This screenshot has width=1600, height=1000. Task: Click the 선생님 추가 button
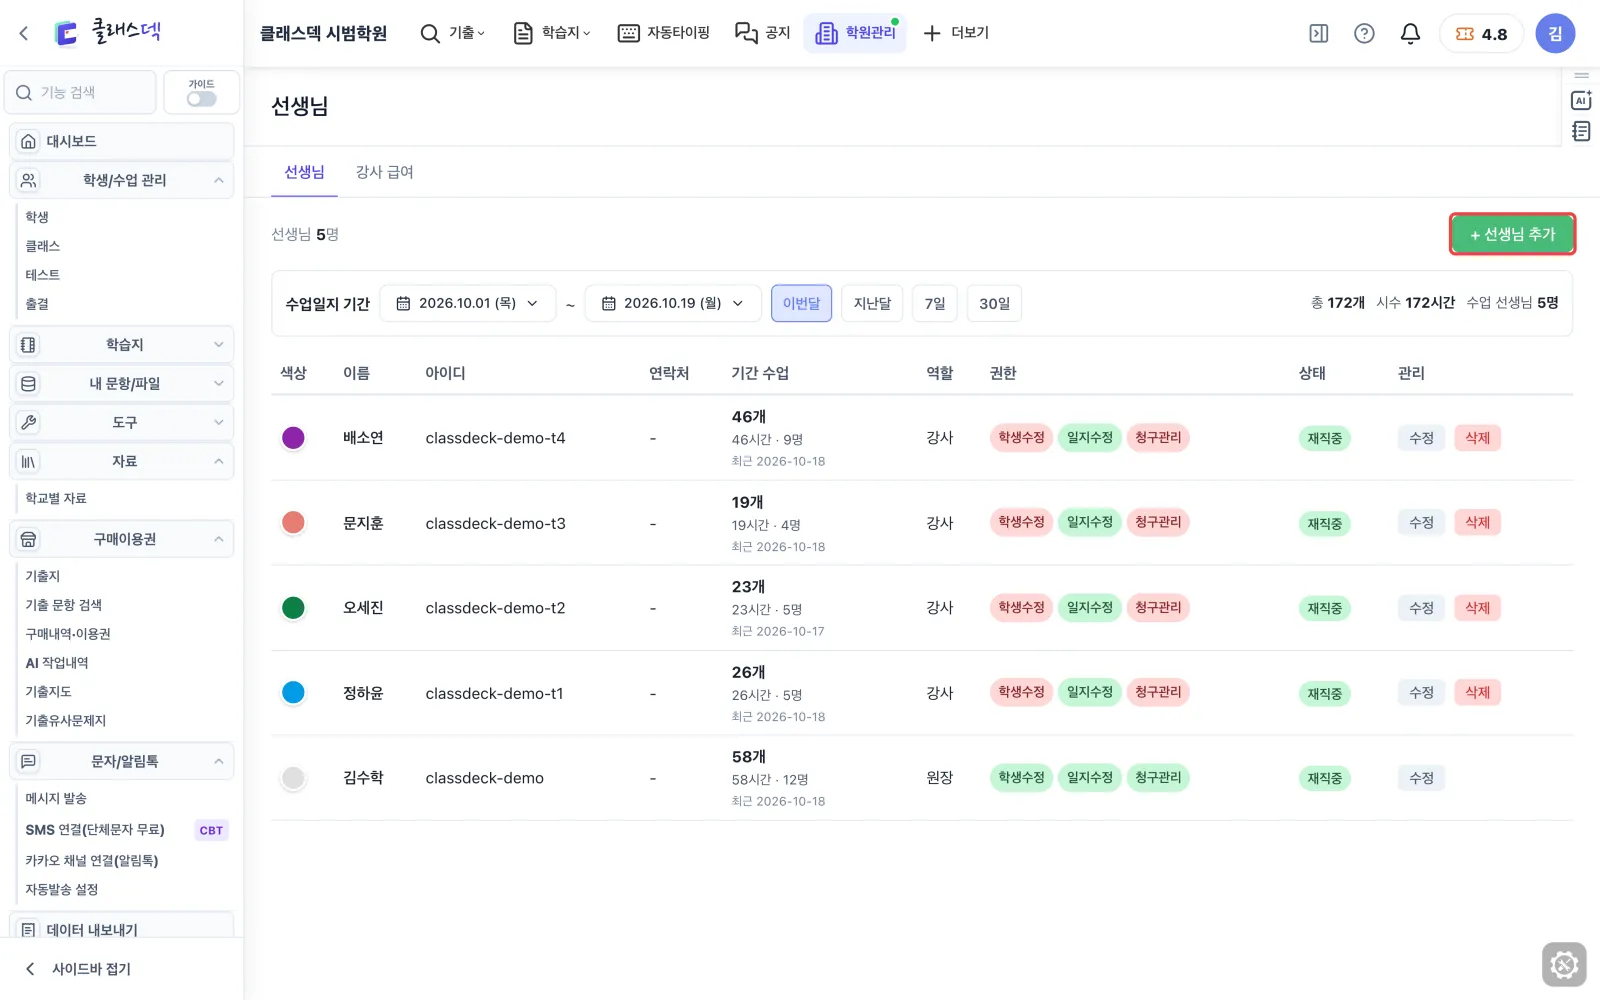click(x=1512, y=234)
